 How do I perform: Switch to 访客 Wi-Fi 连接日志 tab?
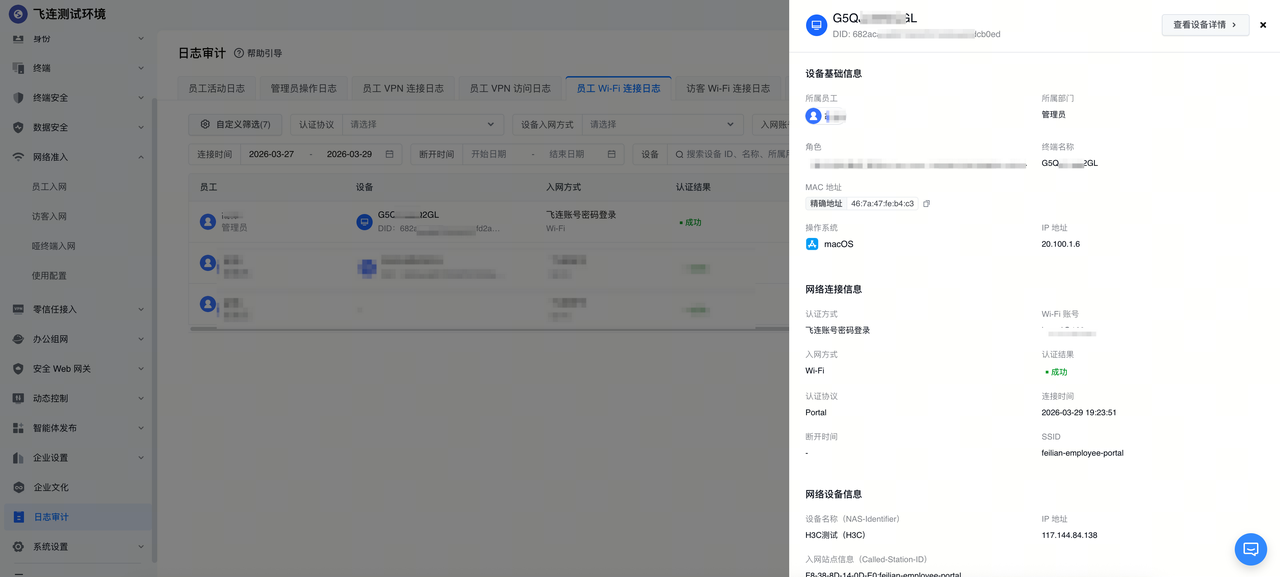coord(728,88)
